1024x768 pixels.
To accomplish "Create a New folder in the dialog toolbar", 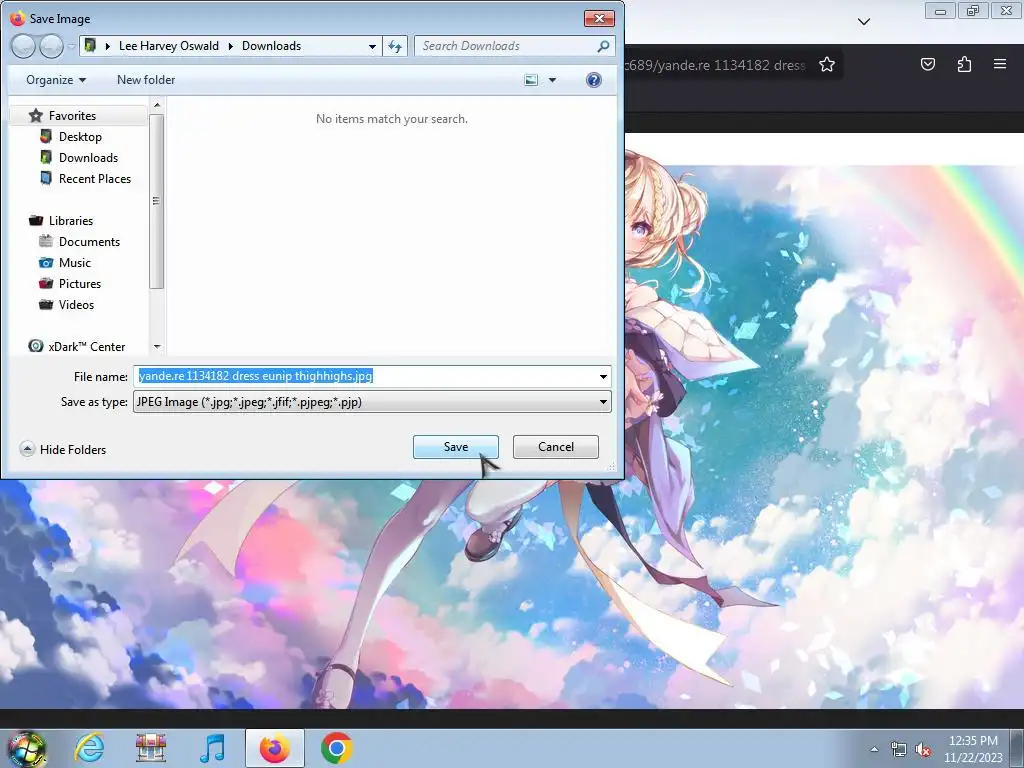I will pos(146,80).
